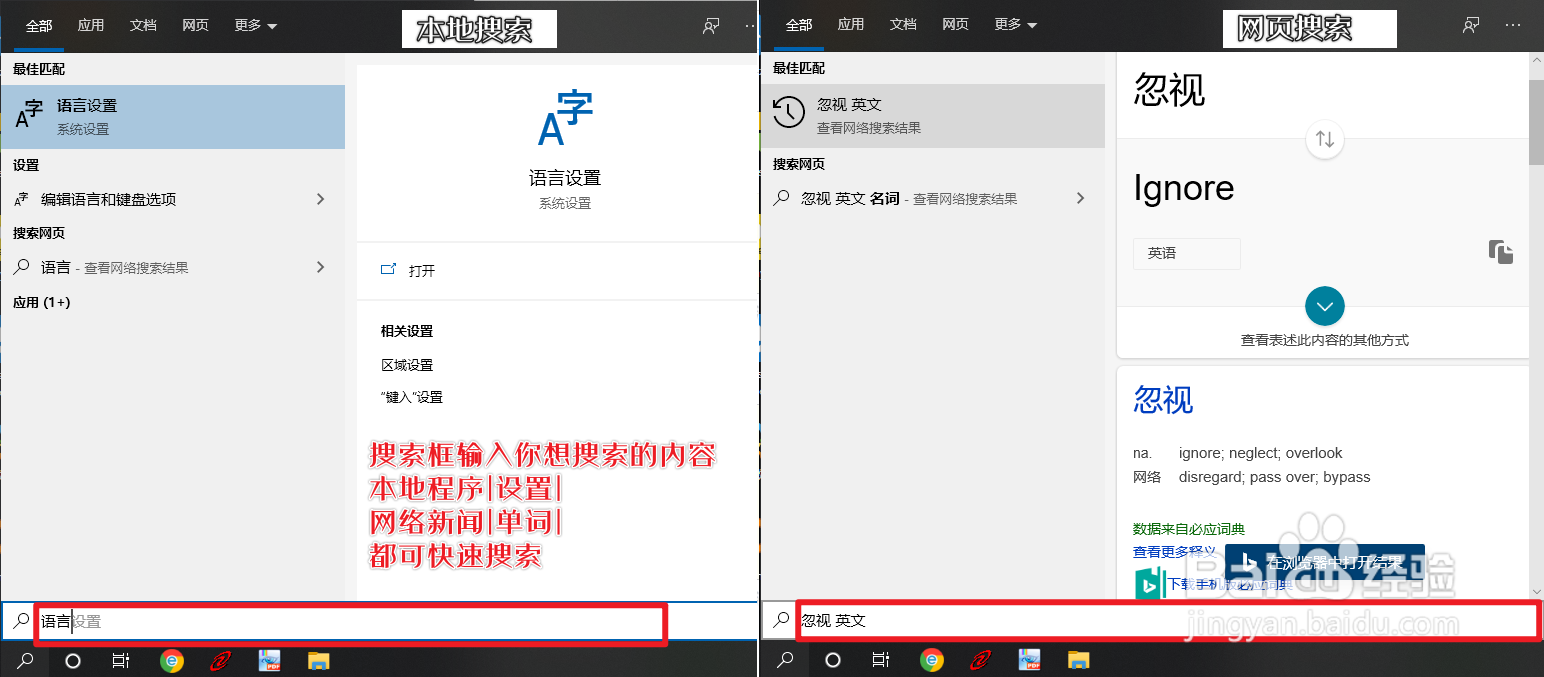Open the PDF viewer app under 忽视 英文 search

[1030, 660]
